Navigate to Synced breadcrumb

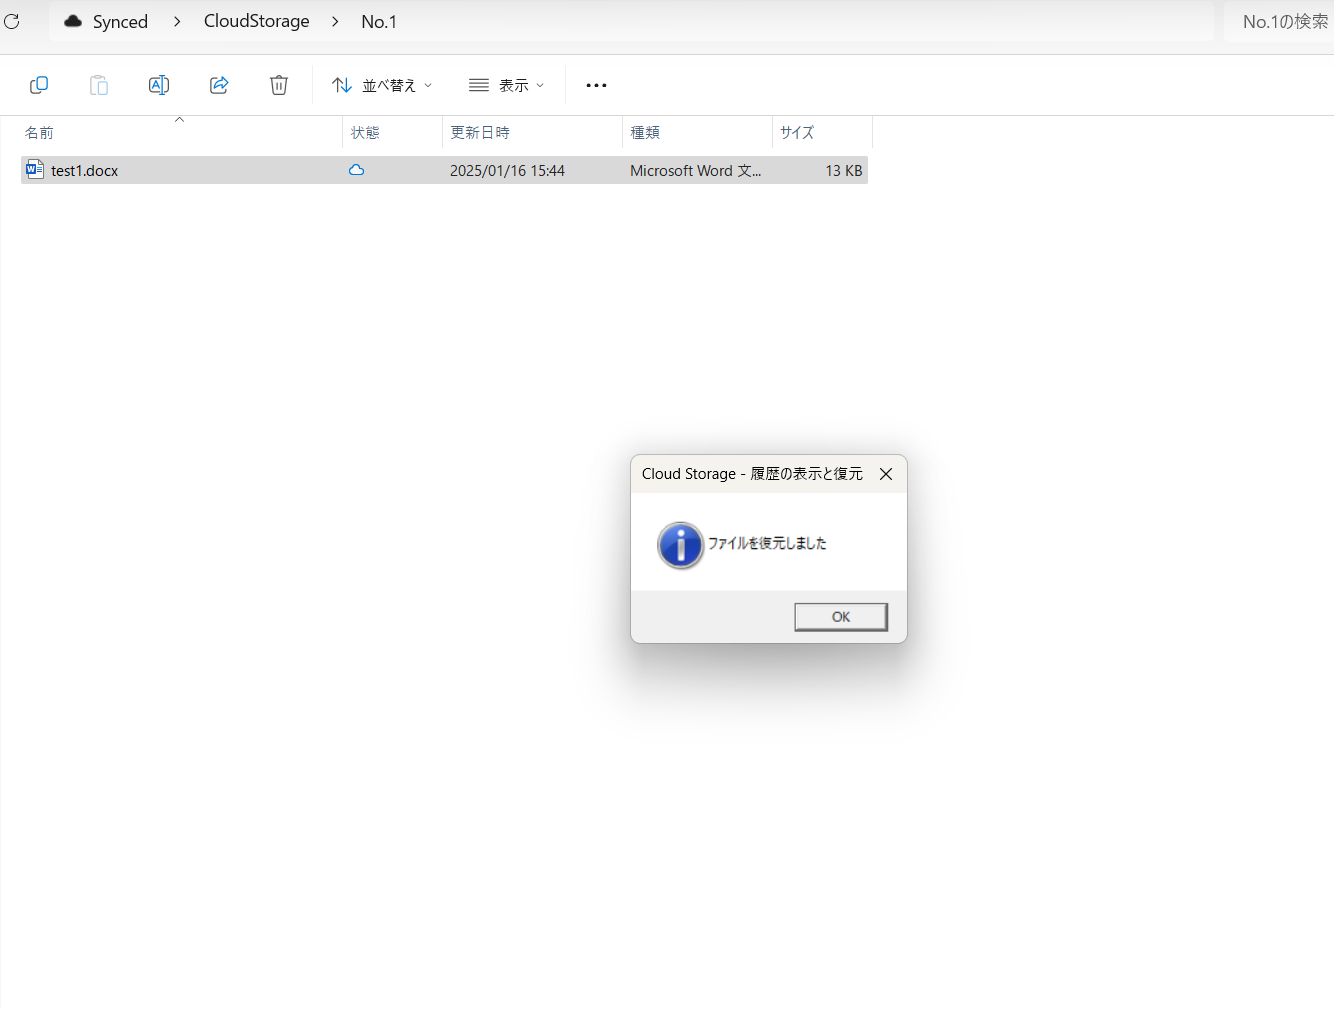(x=120, y=21)
